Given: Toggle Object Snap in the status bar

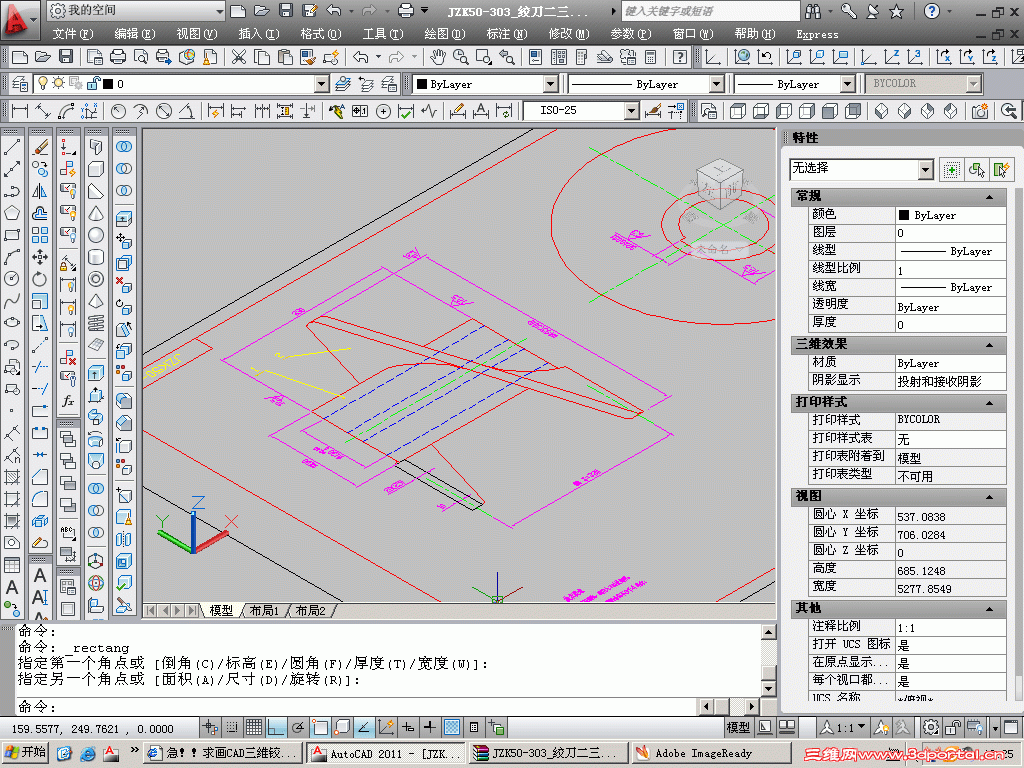Looking at the screenshot, I should pos(320,727).
